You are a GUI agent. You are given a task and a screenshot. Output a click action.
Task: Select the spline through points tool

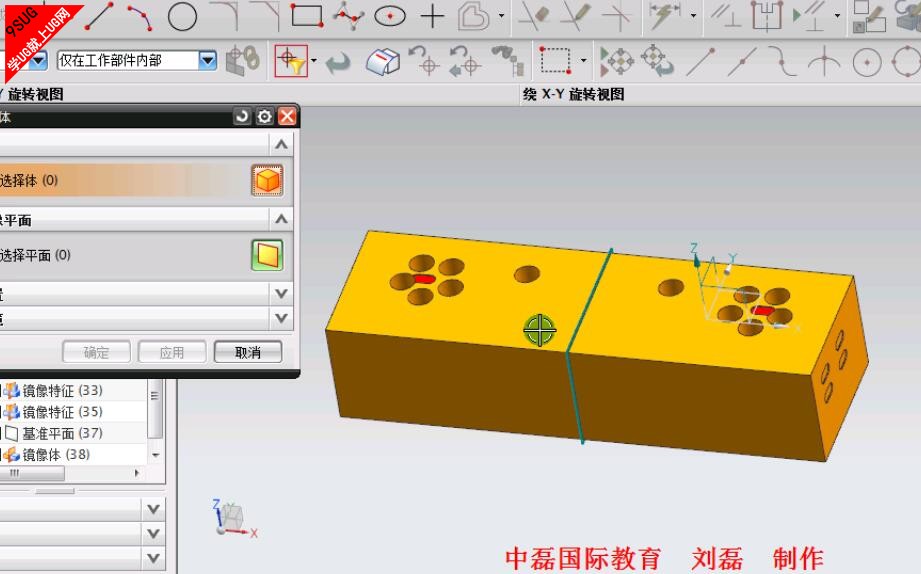pyautogui.click(x=348, y=16)
